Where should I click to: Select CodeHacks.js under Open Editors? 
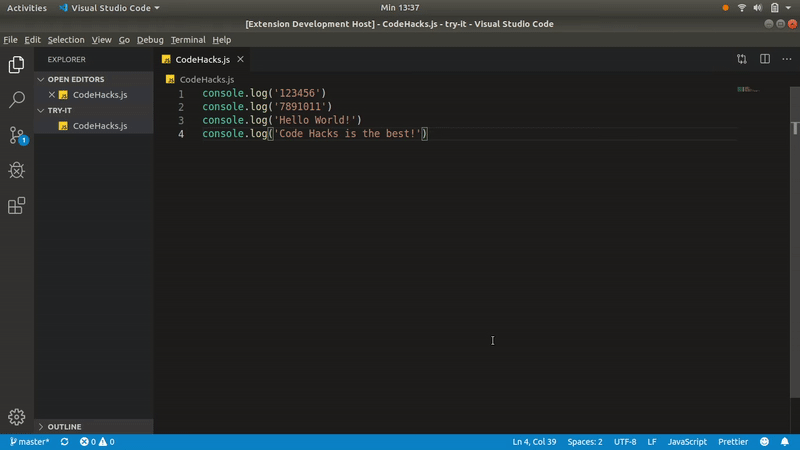(94, 95)
